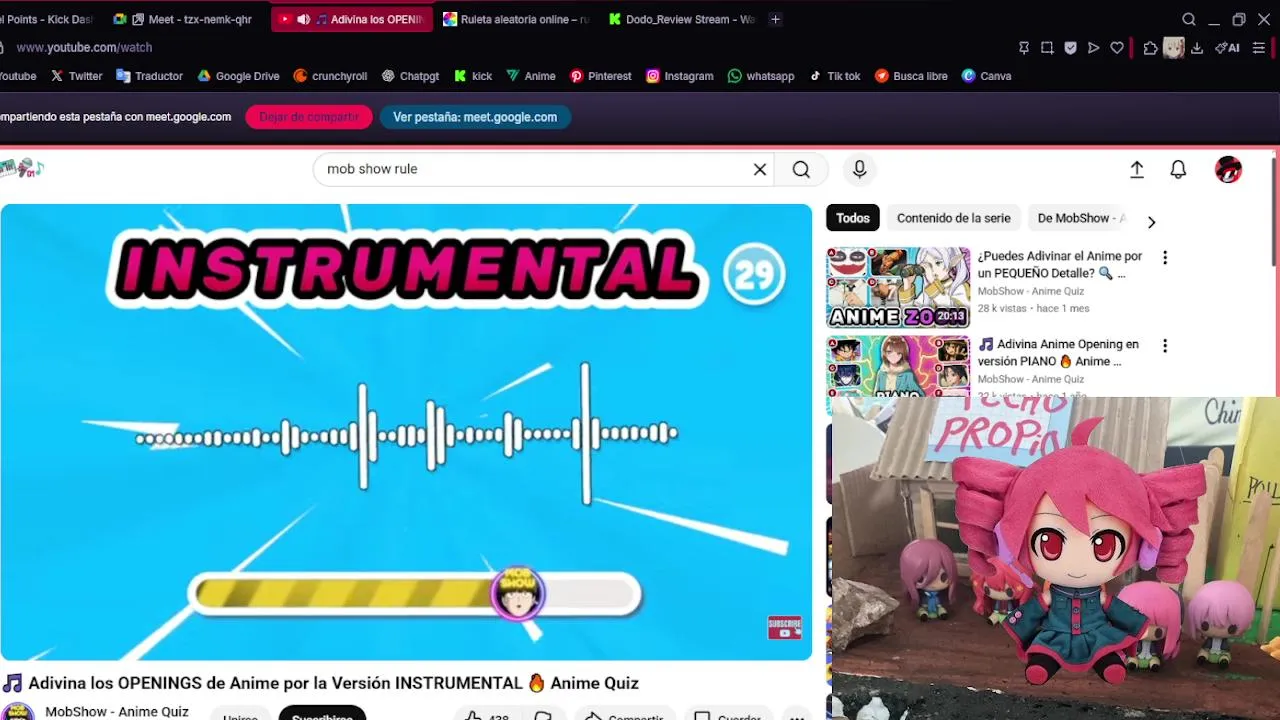1280x720 pixels.
Task: Open the browser downloads icon
Action: pos(1197,47)
